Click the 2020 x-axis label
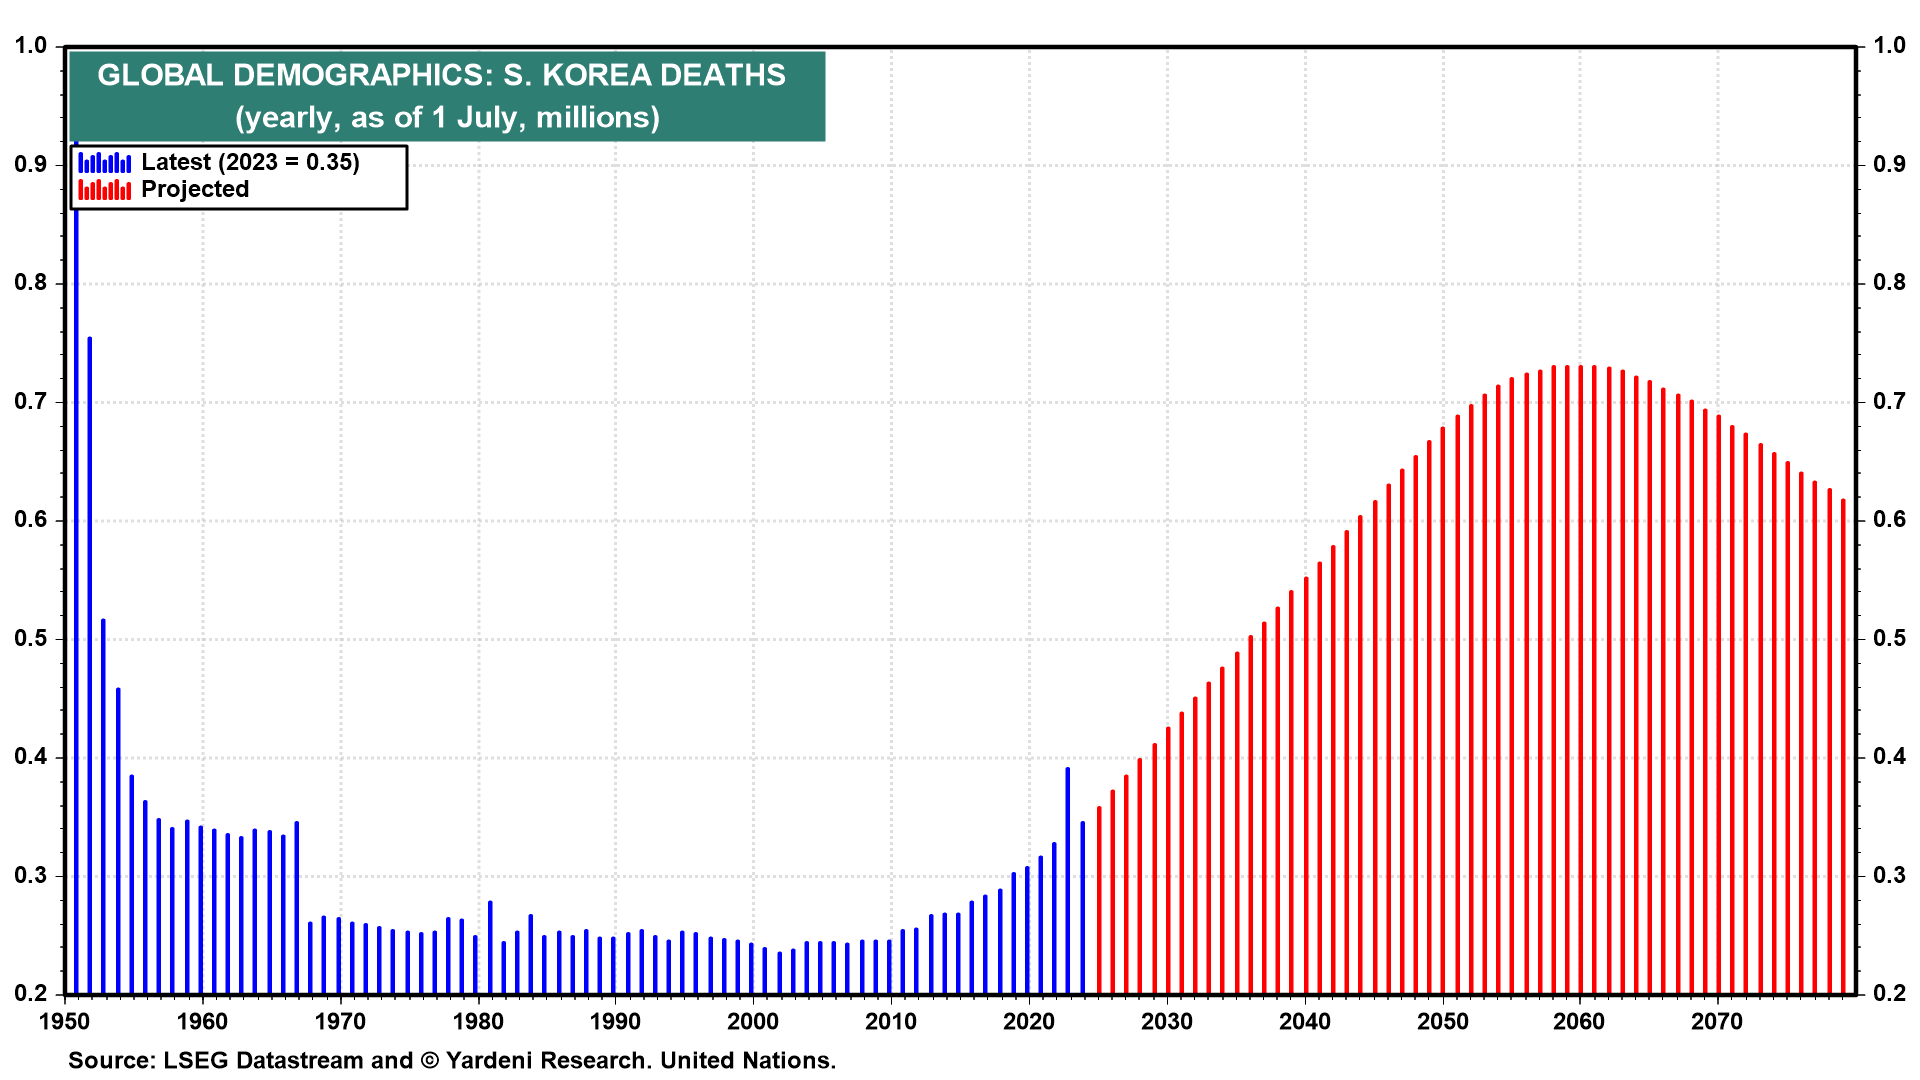The image size is (1920, 1080). coord(1029,1022)
